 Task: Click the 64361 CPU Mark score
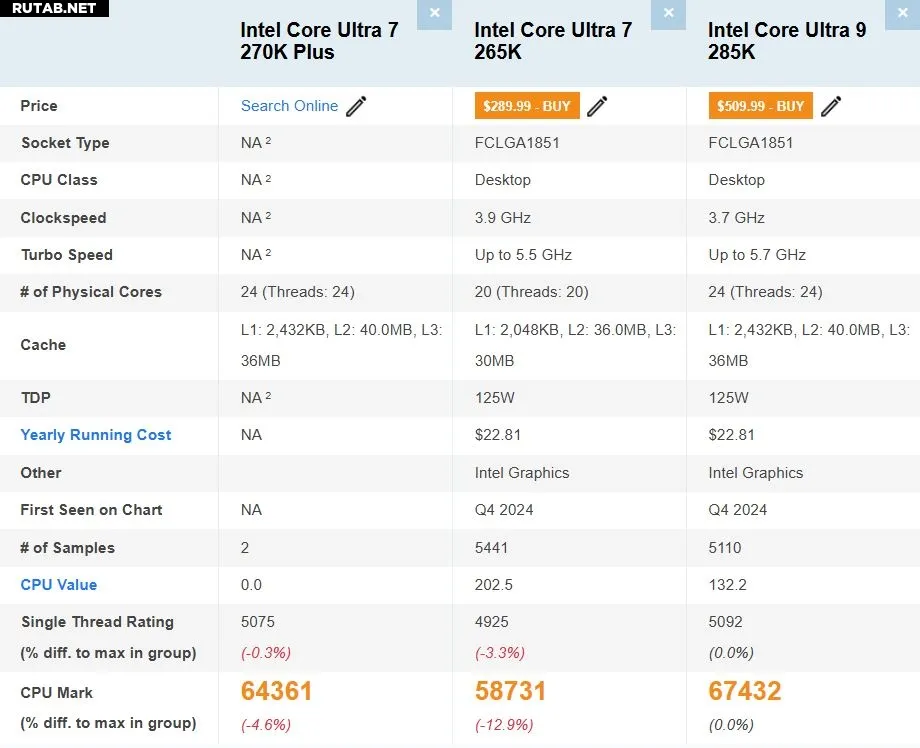click(276, 691)
